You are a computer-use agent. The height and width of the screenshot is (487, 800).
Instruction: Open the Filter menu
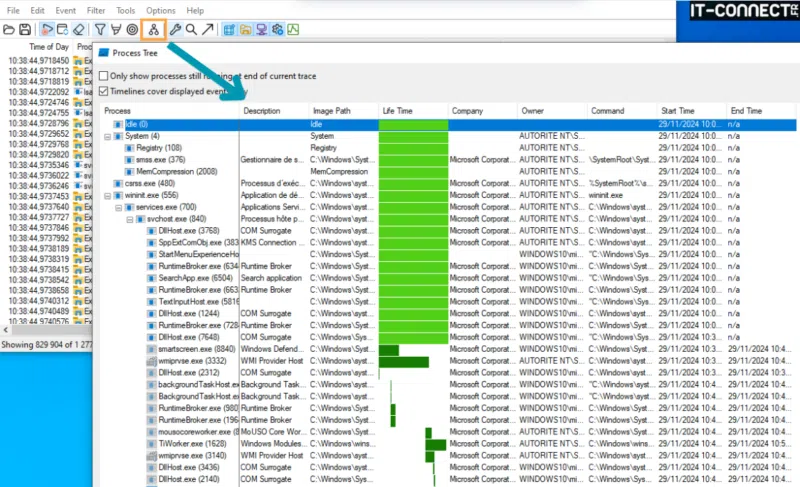(x=95, y=10)
